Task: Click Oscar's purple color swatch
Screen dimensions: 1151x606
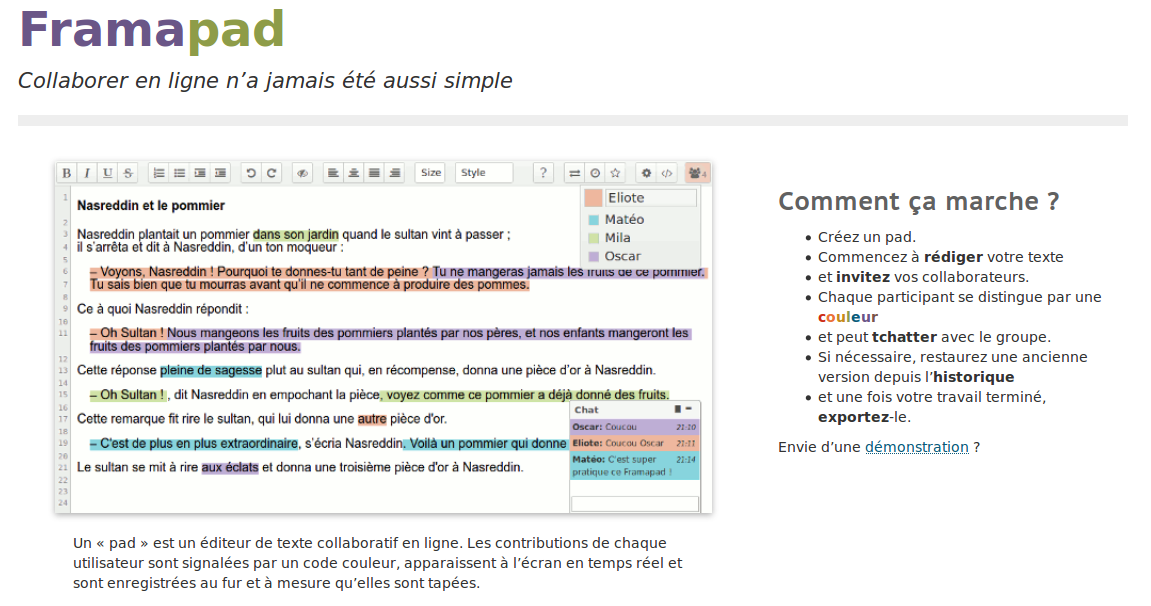Action: tap(594, 257)
